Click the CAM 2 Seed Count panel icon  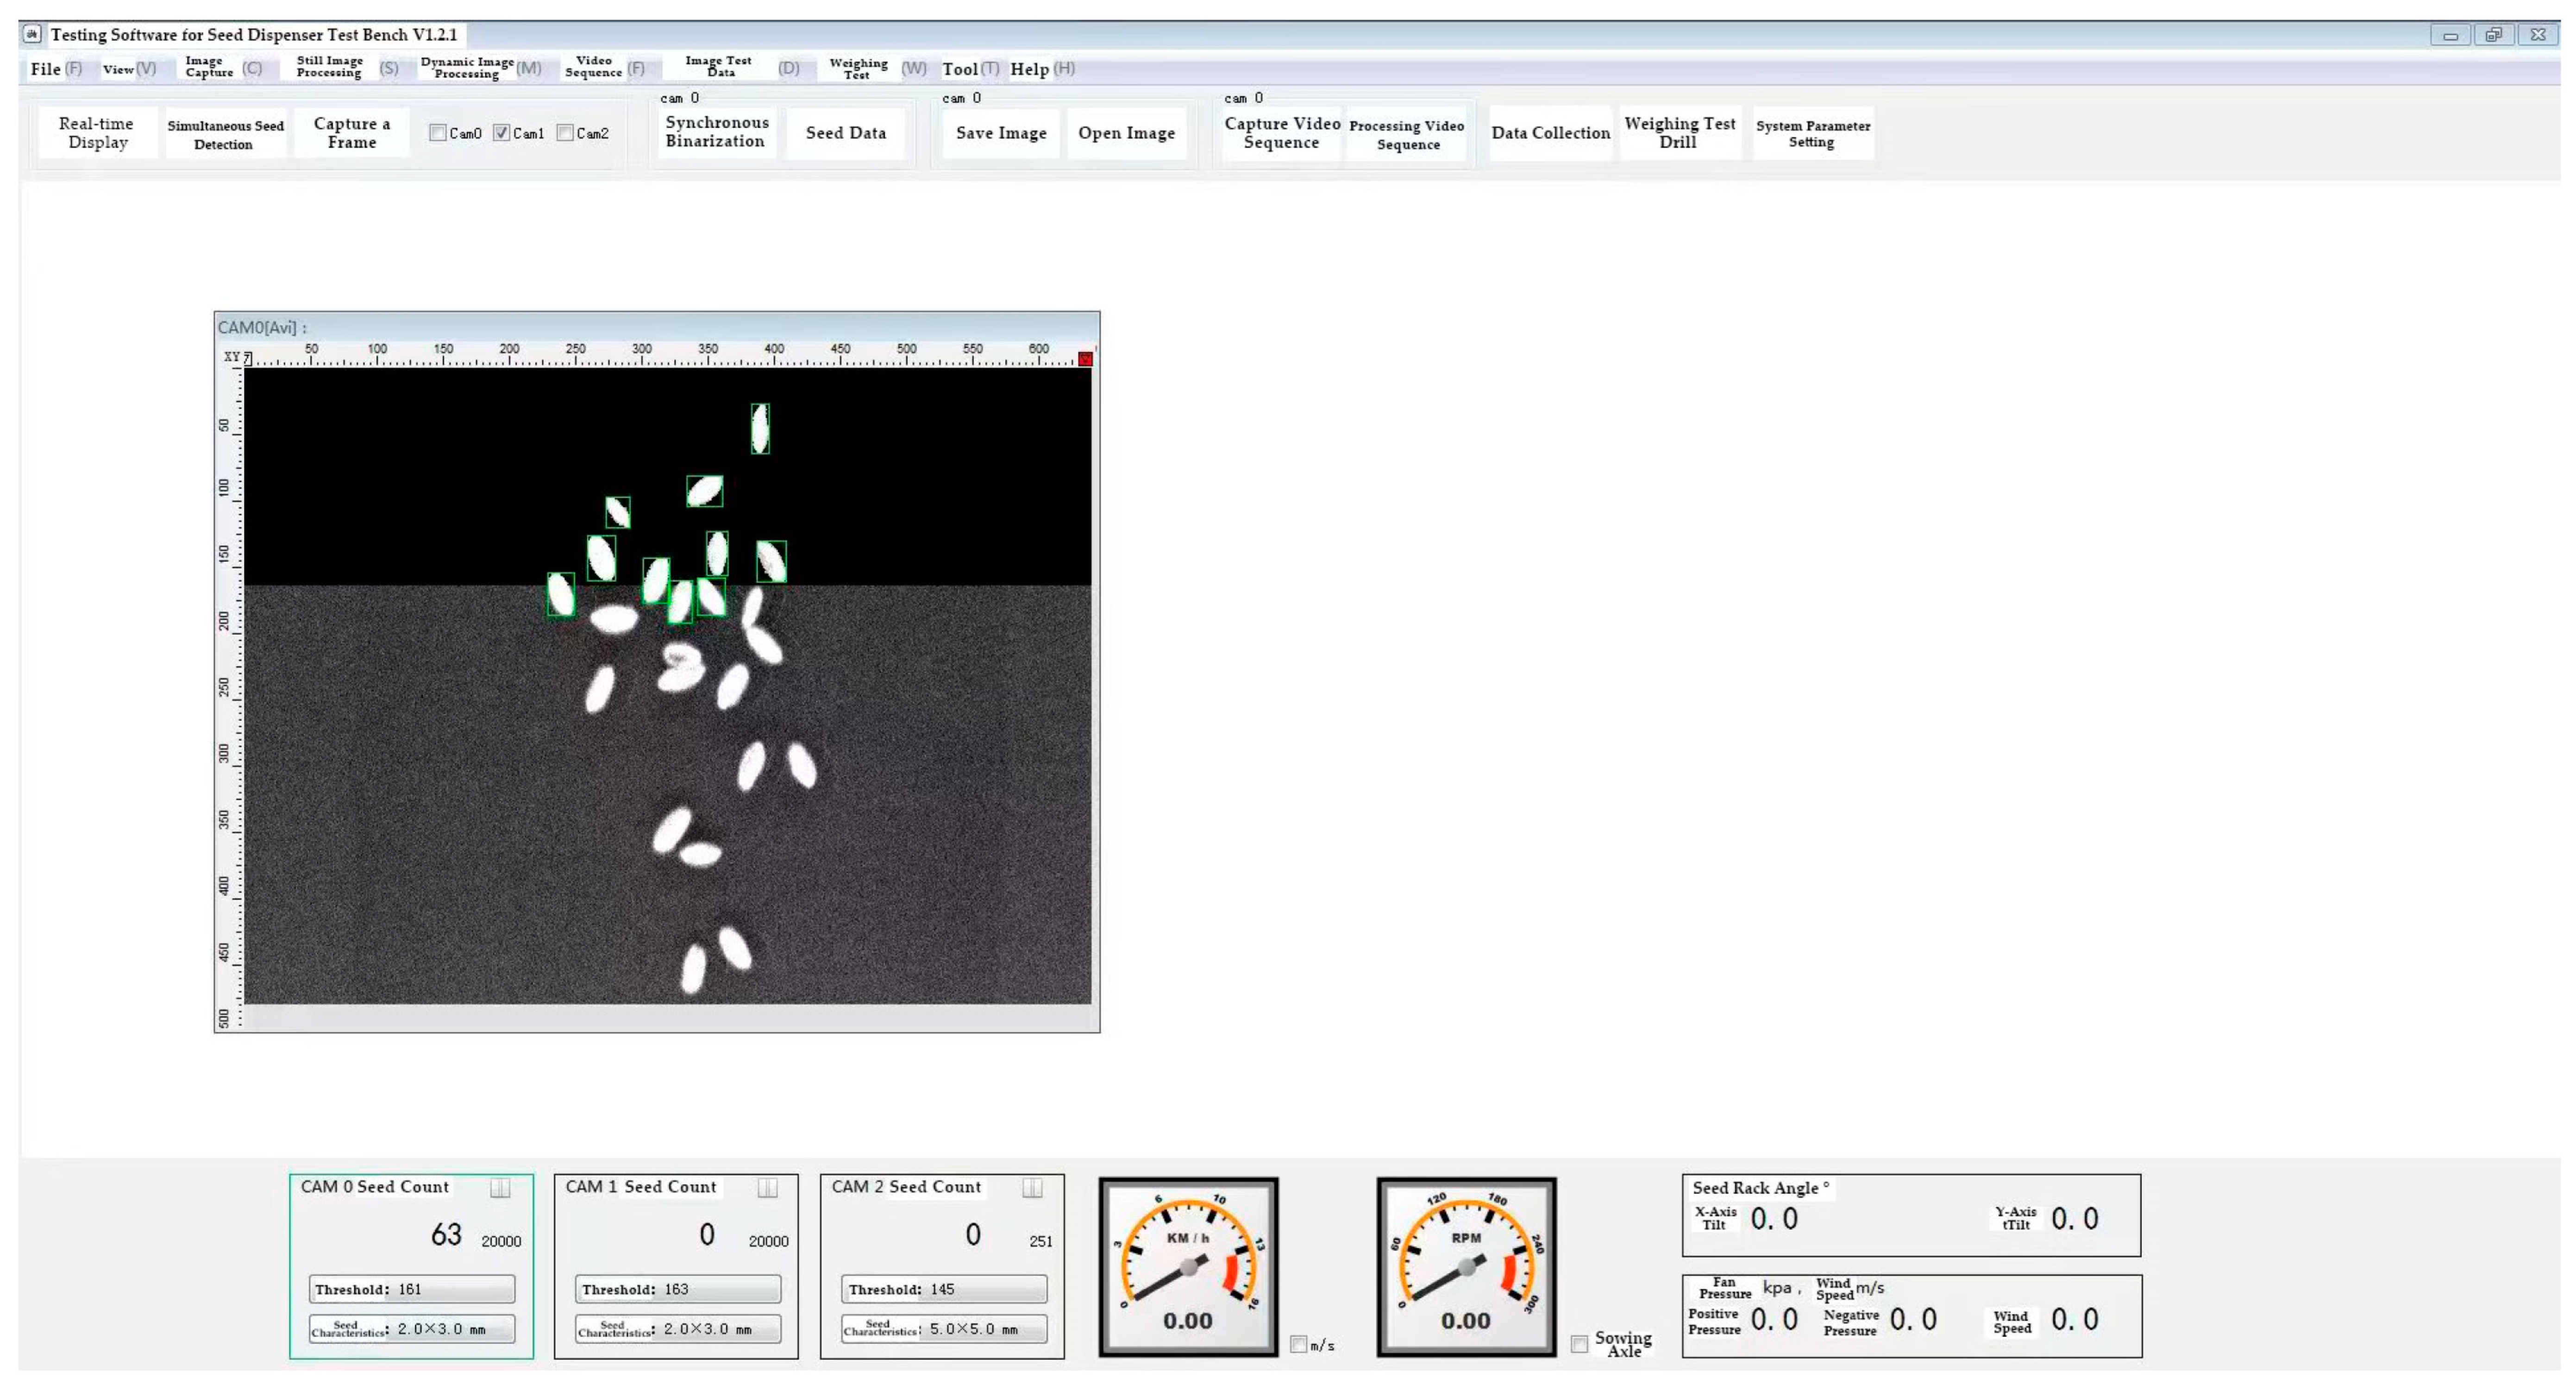(1032, 1187)
